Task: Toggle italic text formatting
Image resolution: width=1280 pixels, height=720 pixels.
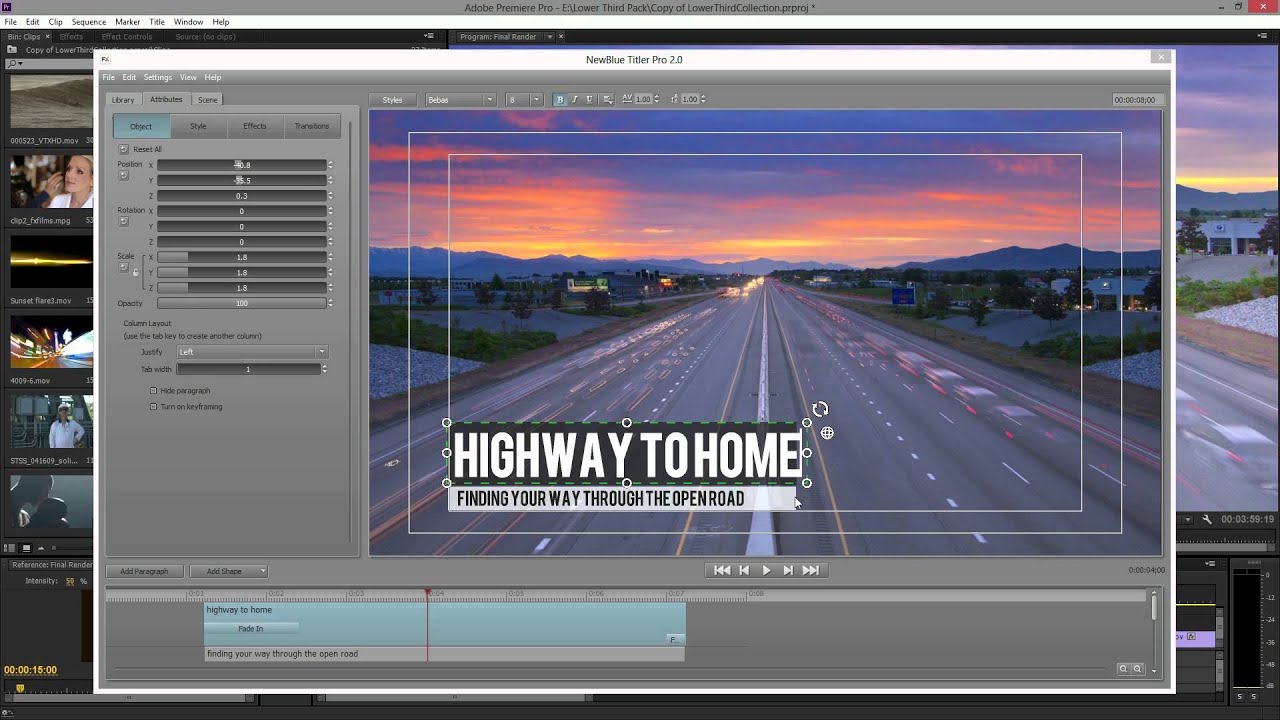Action: [574, 99]
